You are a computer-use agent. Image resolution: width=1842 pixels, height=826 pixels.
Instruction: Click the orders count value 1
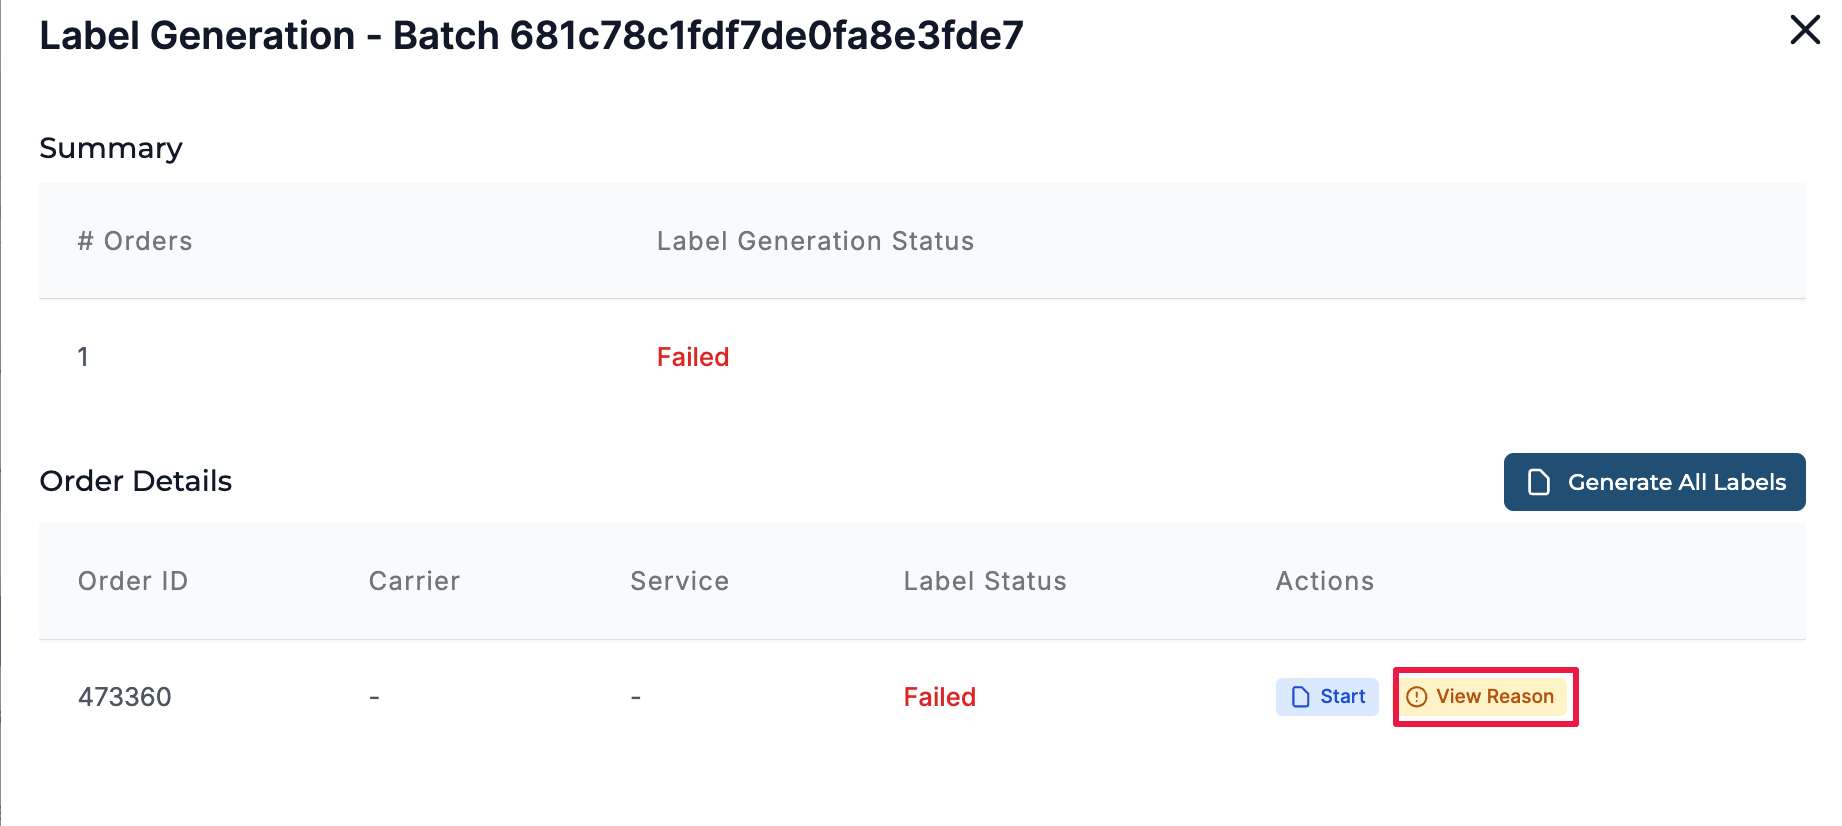tap(83, 357)
